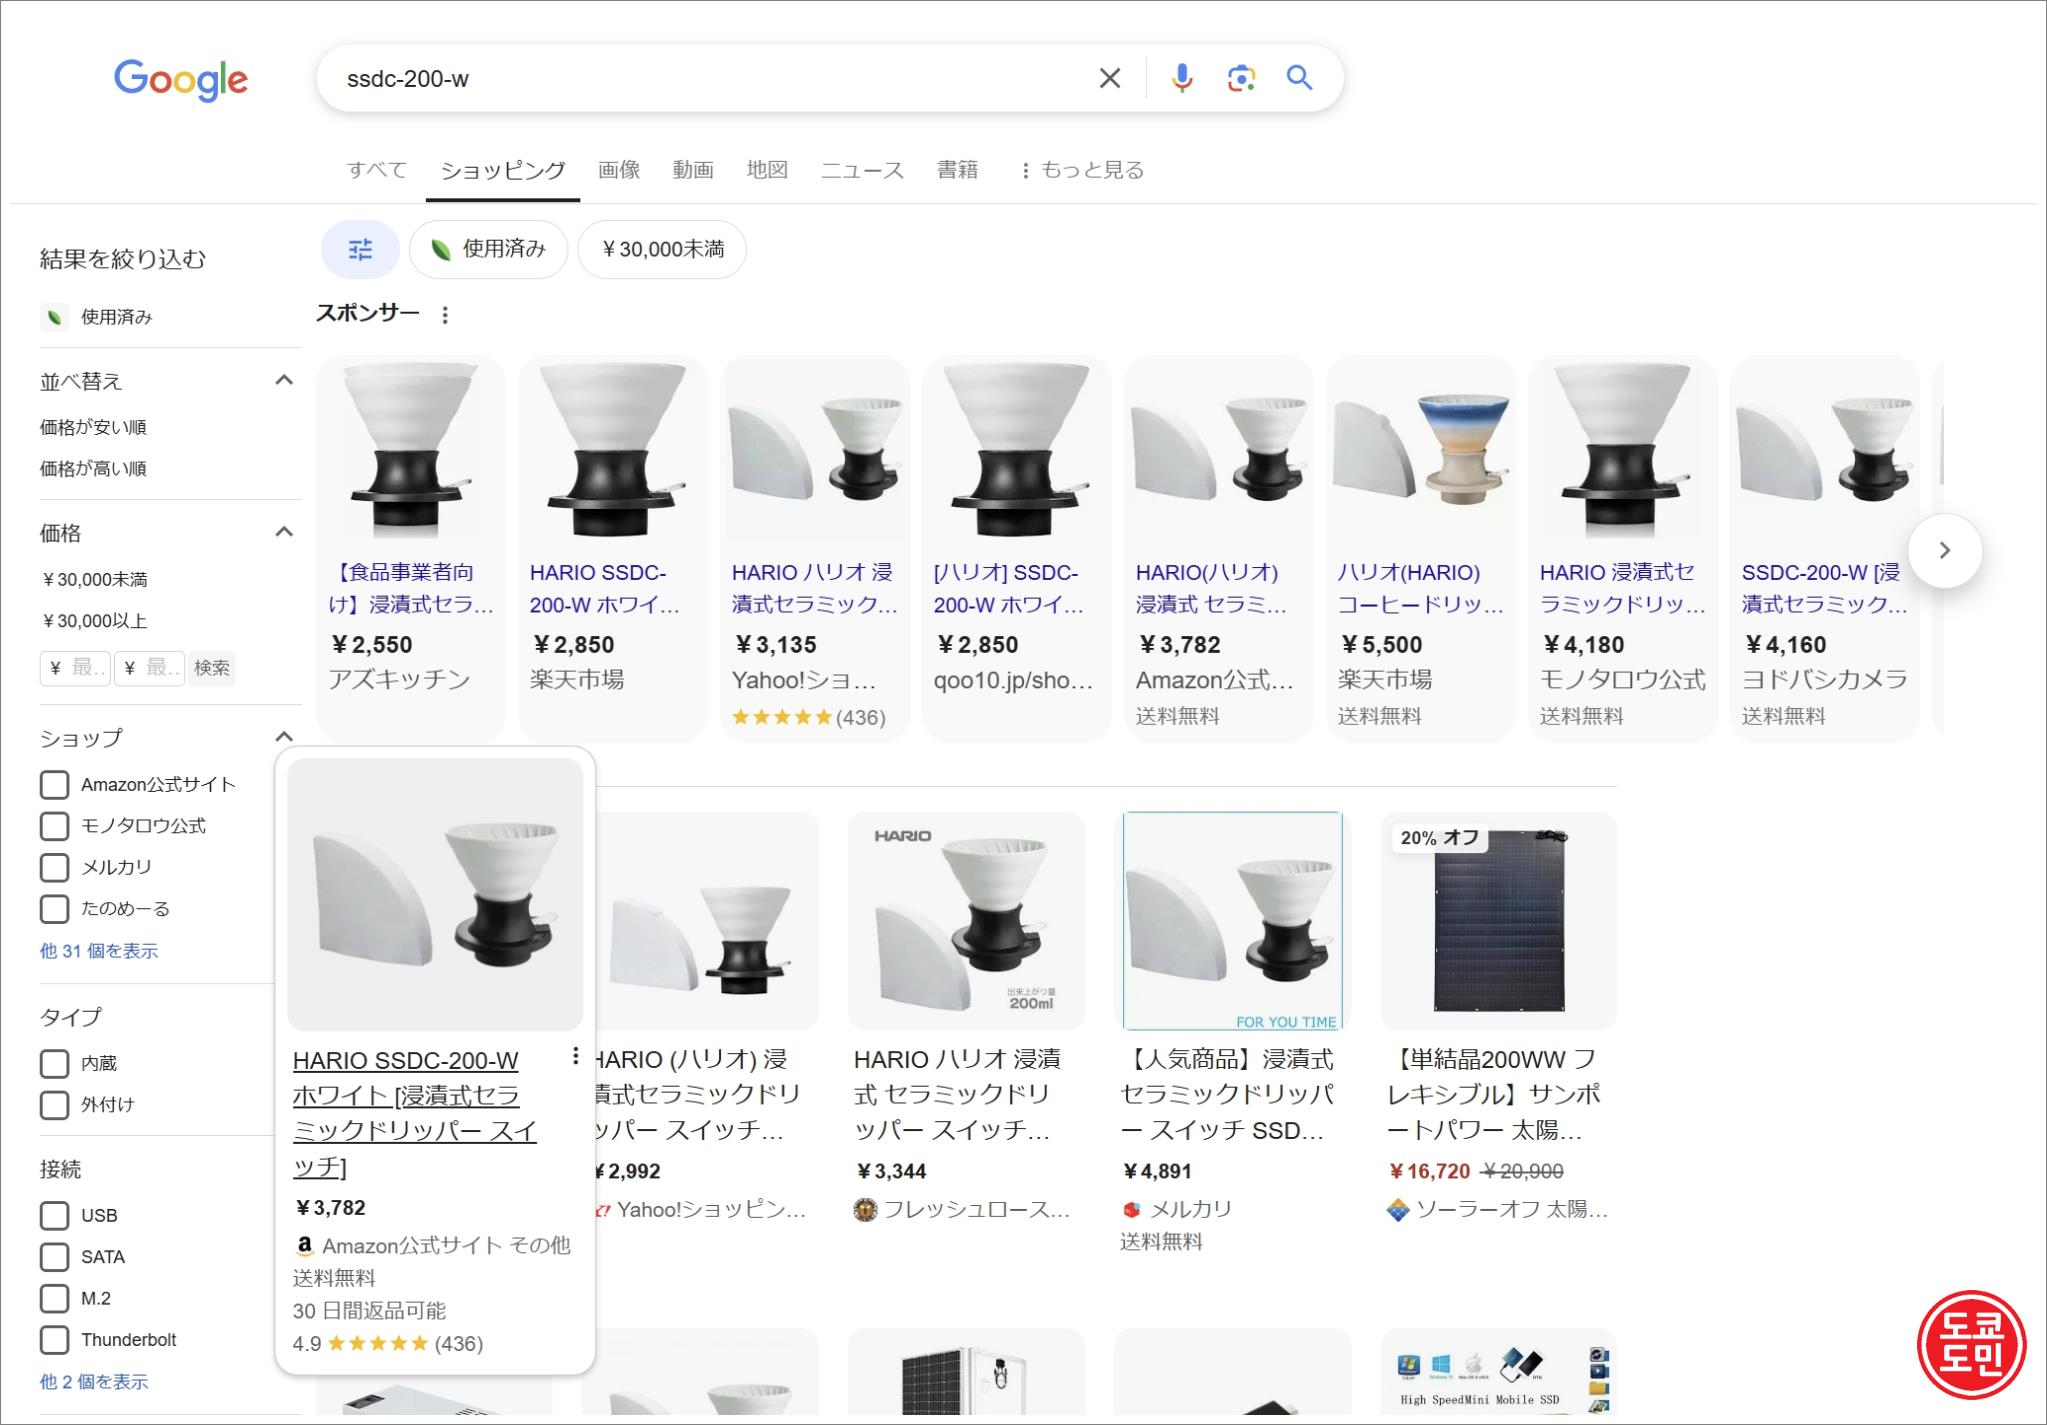Open Google Lens image search icon
The height and width of the screenshot is (1425, 2047).
pyautogui.click(x=1240, y=78)
